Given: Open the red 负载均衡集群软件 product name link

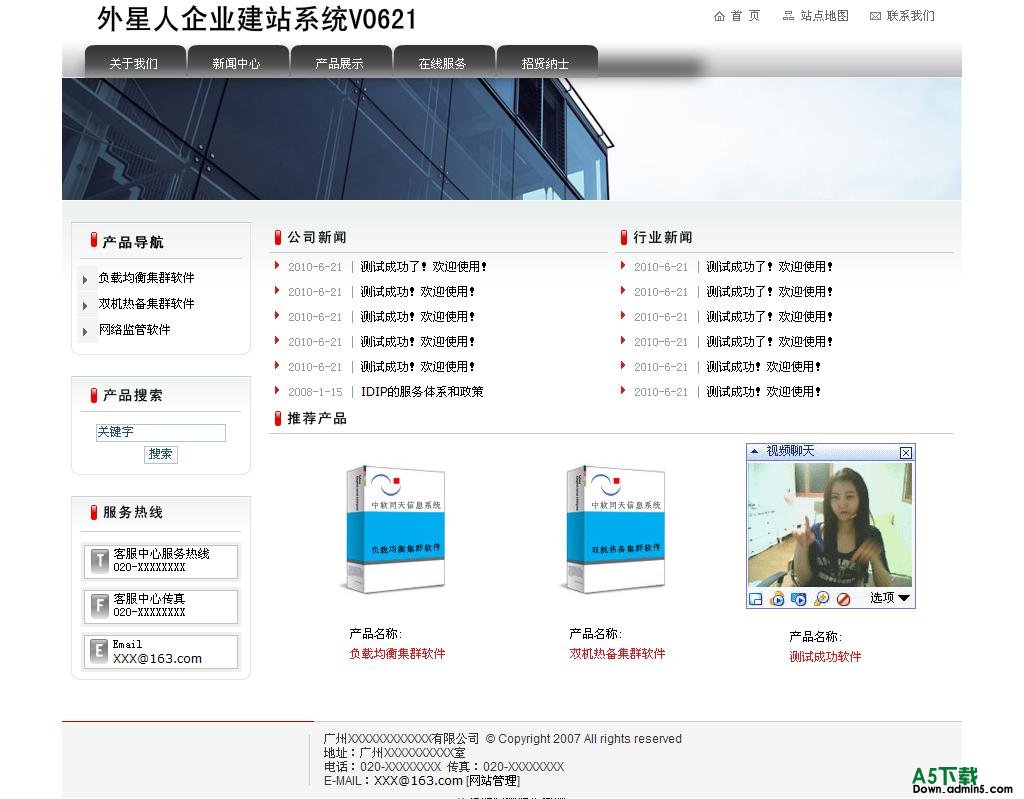Looking at the screenshot, I should point(397,653).
